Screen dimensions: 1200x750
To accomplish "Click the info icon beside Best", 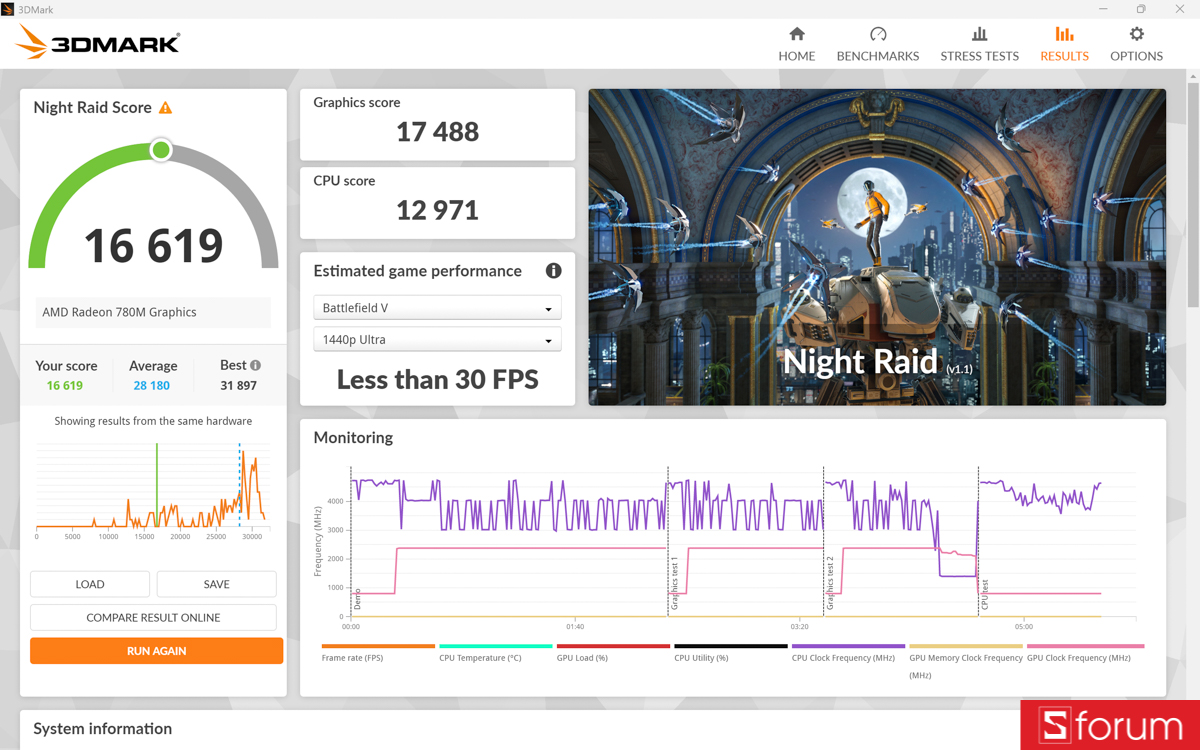I will [255, 366].
